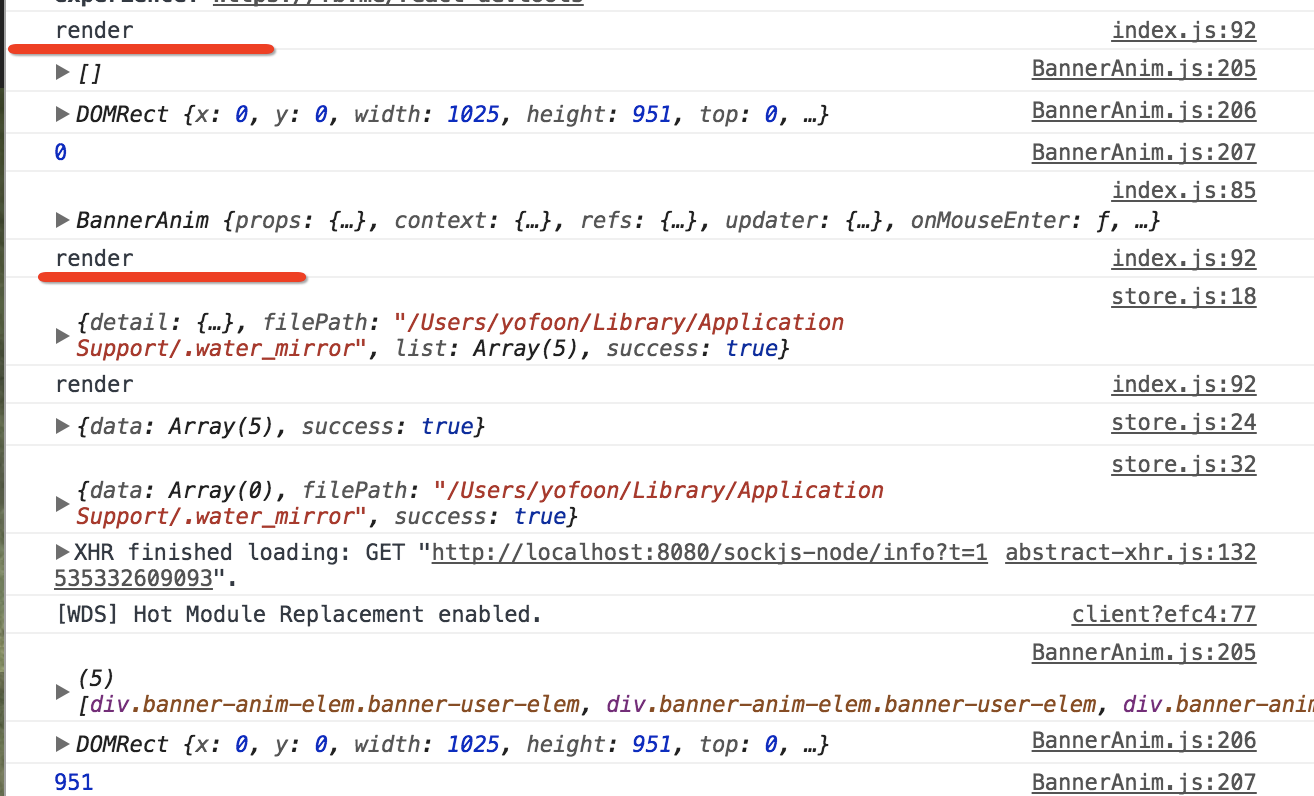The height and width of the screenshot is (796, 1314).
Task: Follow the localhost:8080 sockjs-node URL
Action: tap(709, 552)
